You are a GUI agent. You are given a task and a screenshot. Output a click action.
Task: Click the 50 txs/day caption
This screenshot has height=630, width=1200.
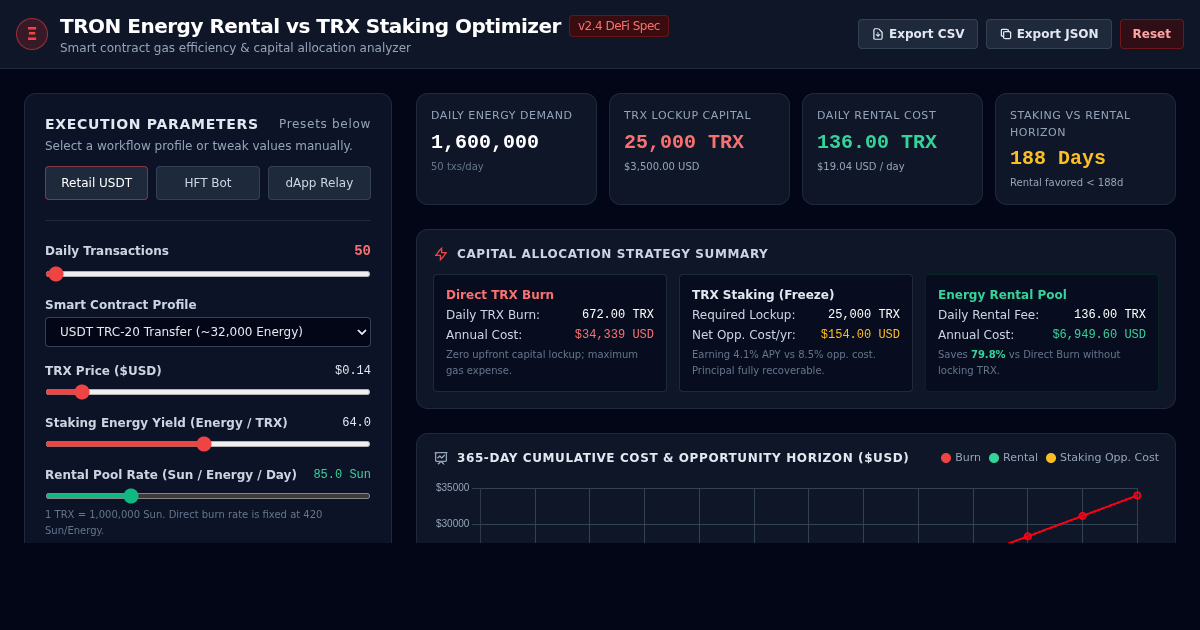(x=457, y=167)
